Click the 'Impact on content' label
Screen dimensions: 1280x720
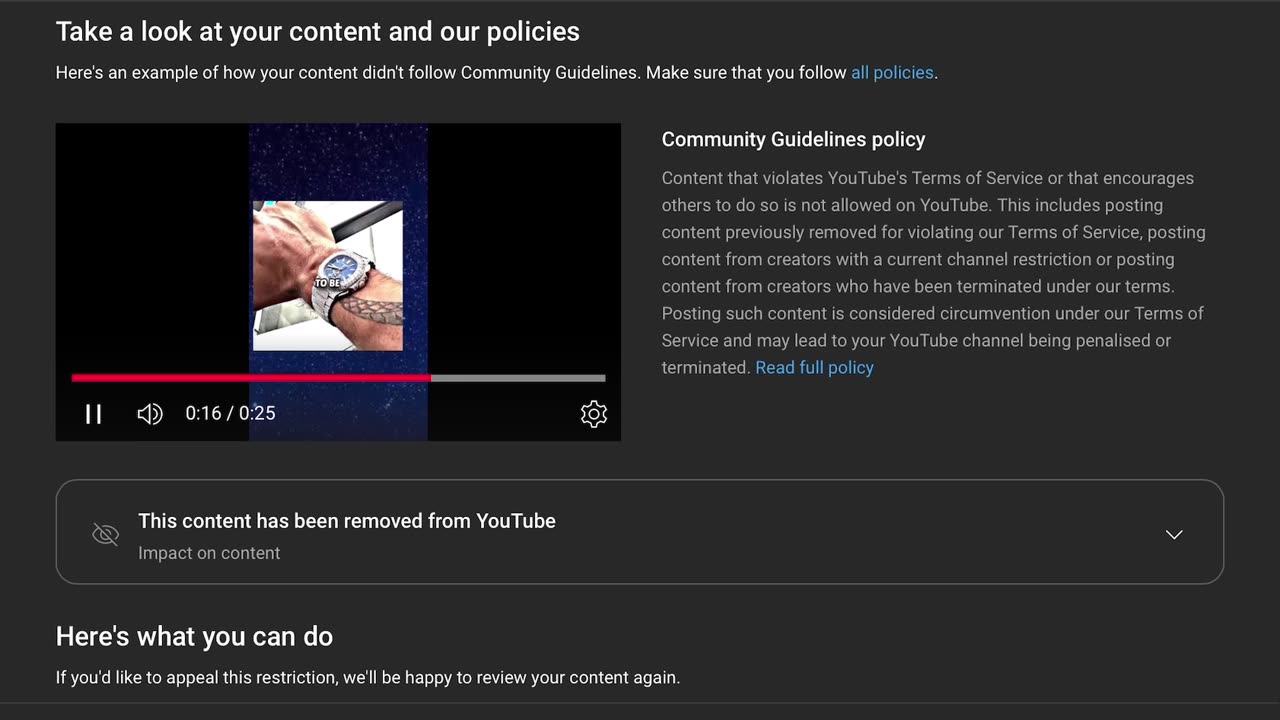[209, 553]
